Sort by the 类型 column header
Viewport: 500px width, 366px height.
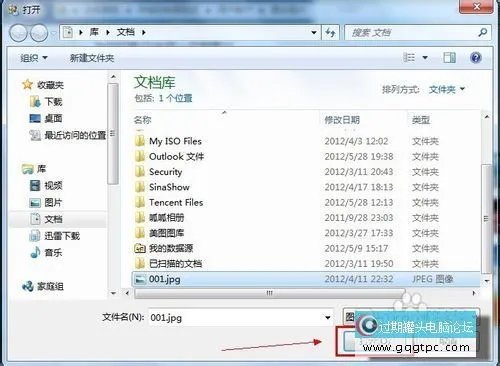[x=421, y=120]
